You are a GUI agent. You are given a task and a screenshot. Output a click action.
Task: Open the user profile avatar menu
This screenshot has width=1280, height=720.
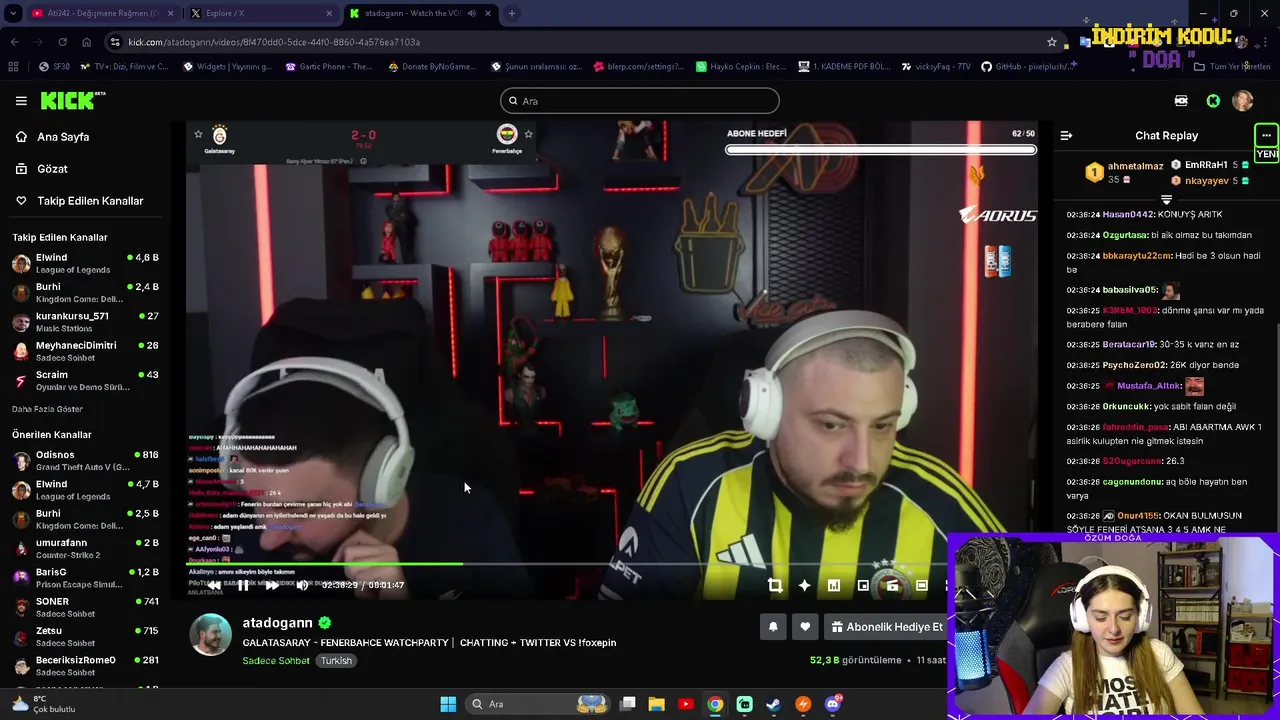pos(1242,101)
